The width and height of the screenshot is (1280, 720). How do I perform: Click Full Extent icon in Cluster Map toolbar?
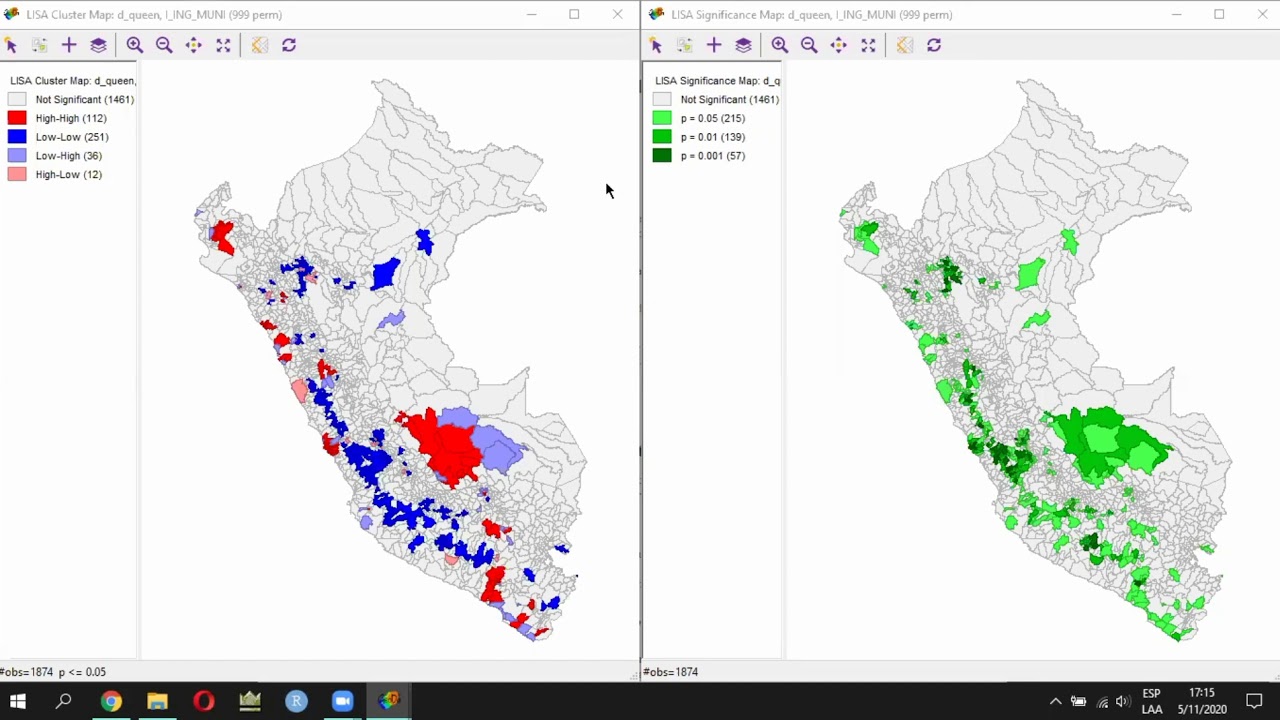pyautogui.click(x=223, y=45)
